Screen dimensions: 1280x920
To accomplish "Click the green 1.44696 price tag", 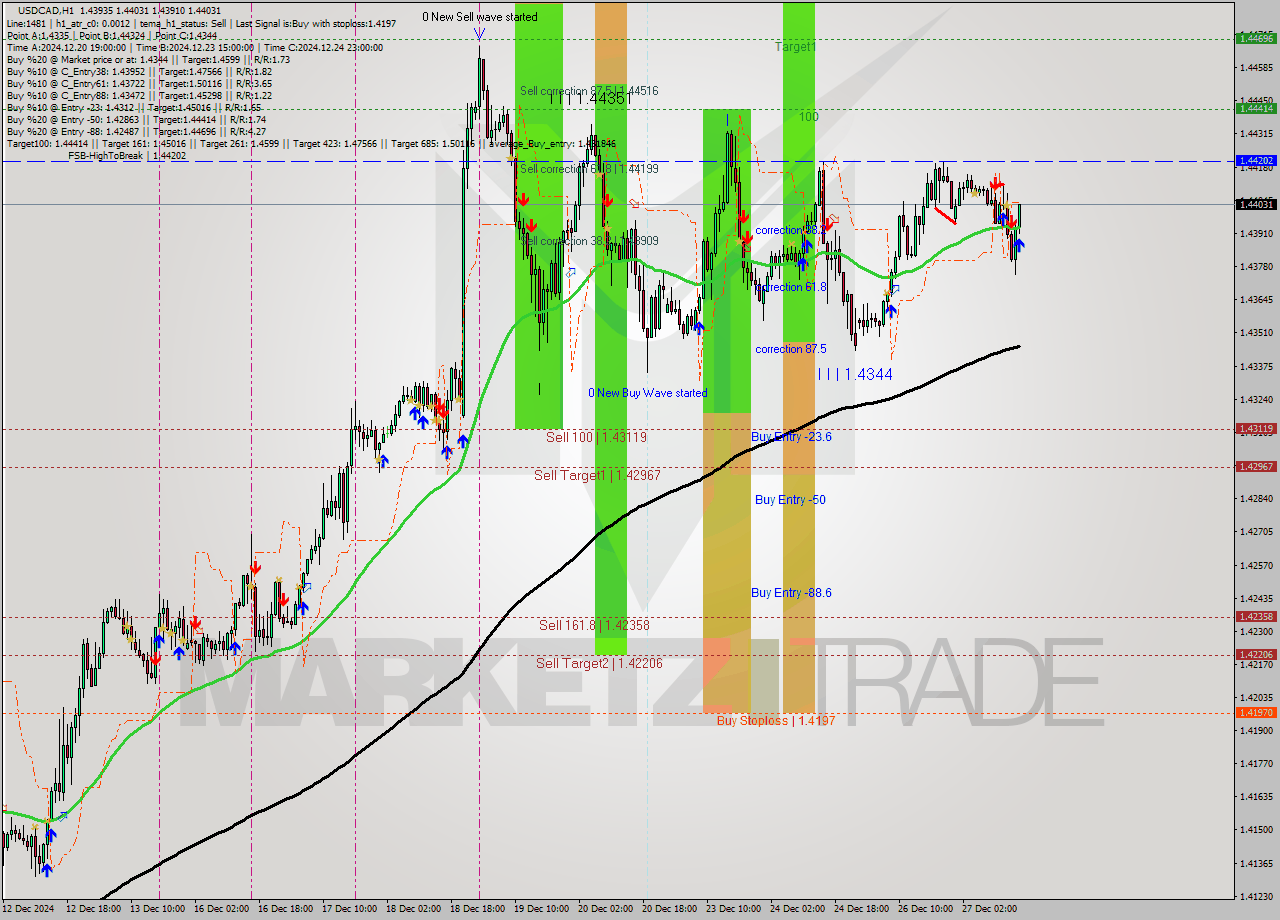I will [x=1255, y=38].
